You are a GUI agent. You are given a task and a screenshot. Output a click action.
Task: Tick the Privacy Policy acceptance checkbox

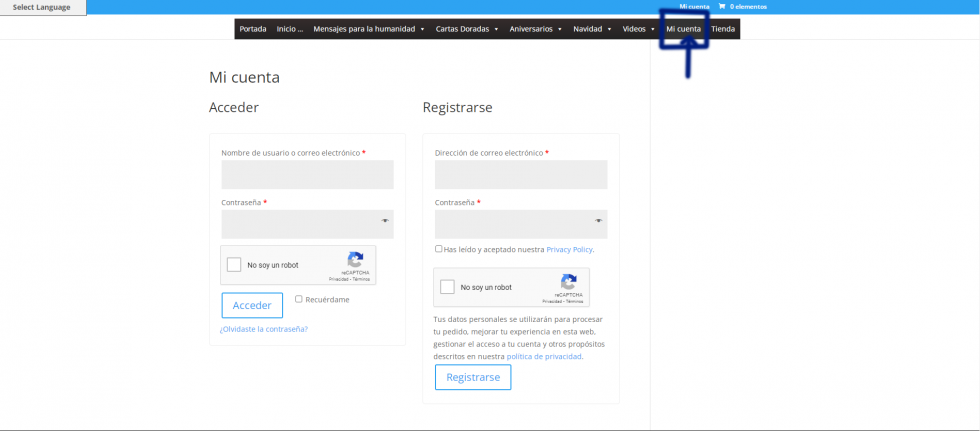click(x=438, y=249)
